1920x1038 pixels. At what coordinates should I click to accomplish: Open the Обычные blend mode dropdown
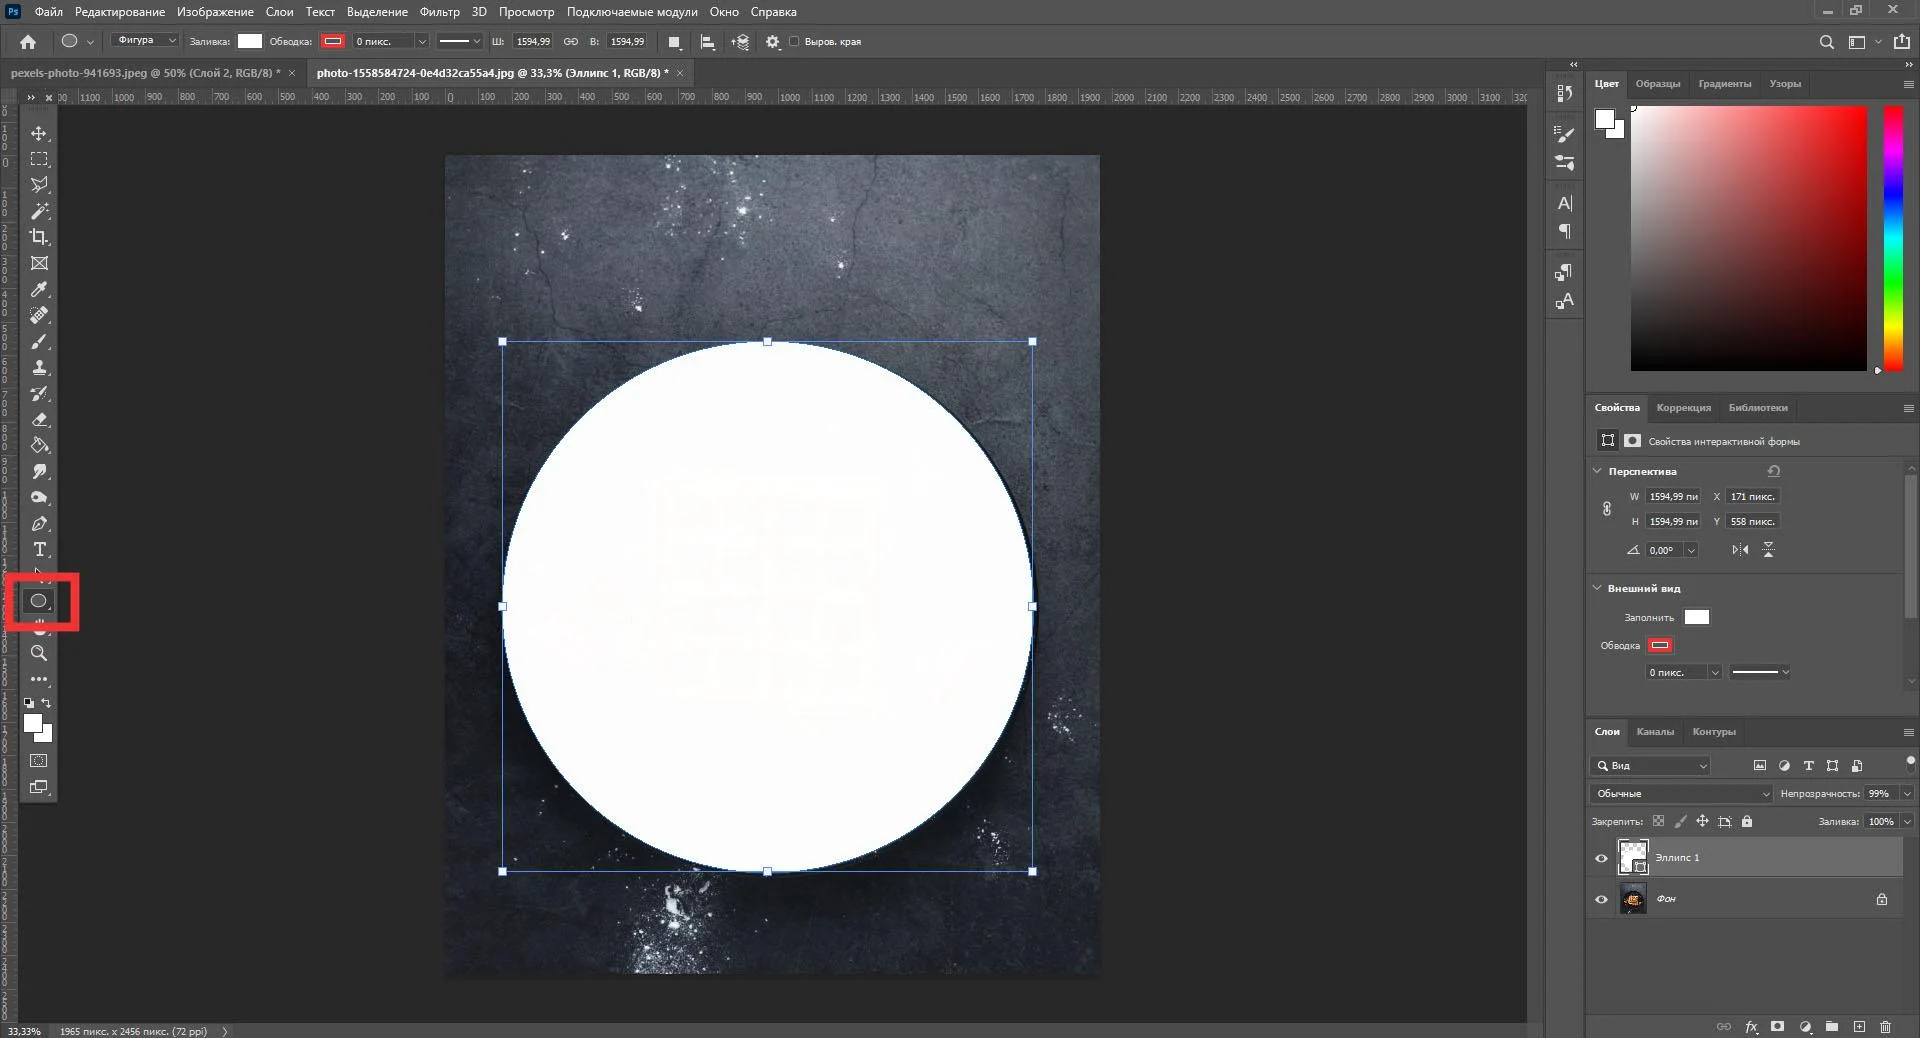[x=1682, y=793]
